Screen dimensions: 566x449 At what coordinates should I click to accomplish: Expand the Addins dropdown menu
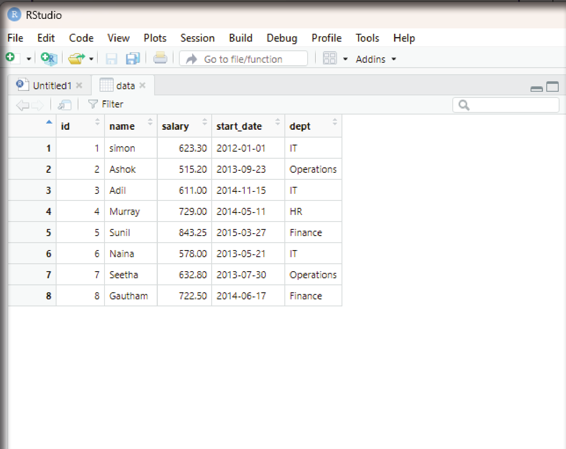coord(376,59)
